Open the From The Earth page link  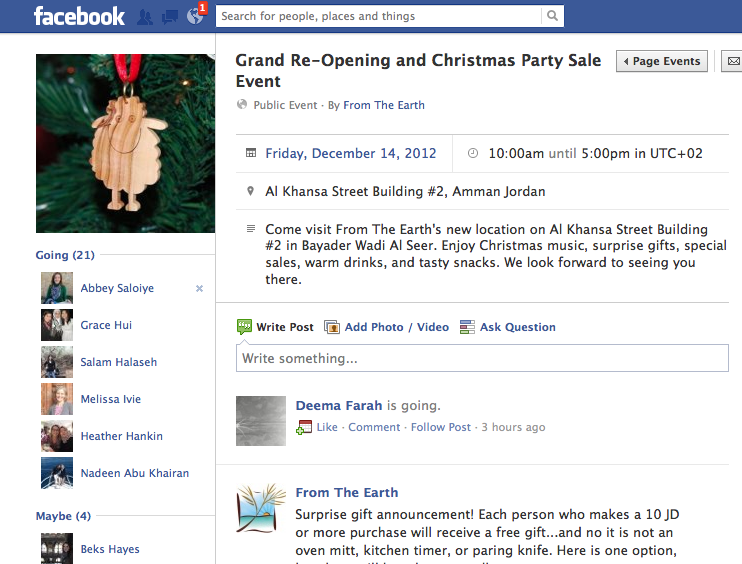(383, 105)
